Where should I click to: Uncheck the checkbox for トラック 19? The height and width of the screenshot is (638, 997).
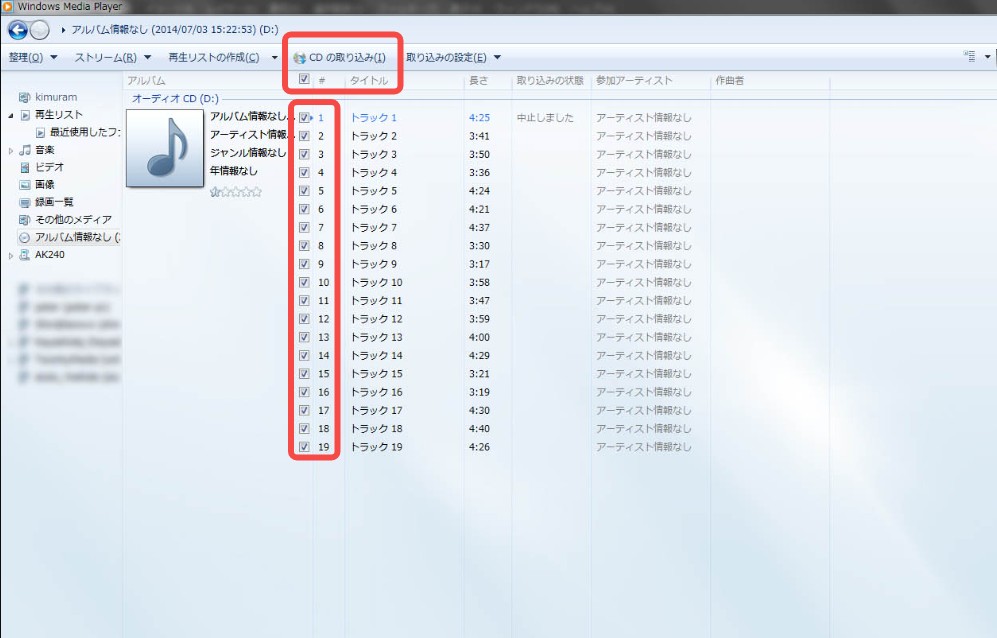pos(304,447)
